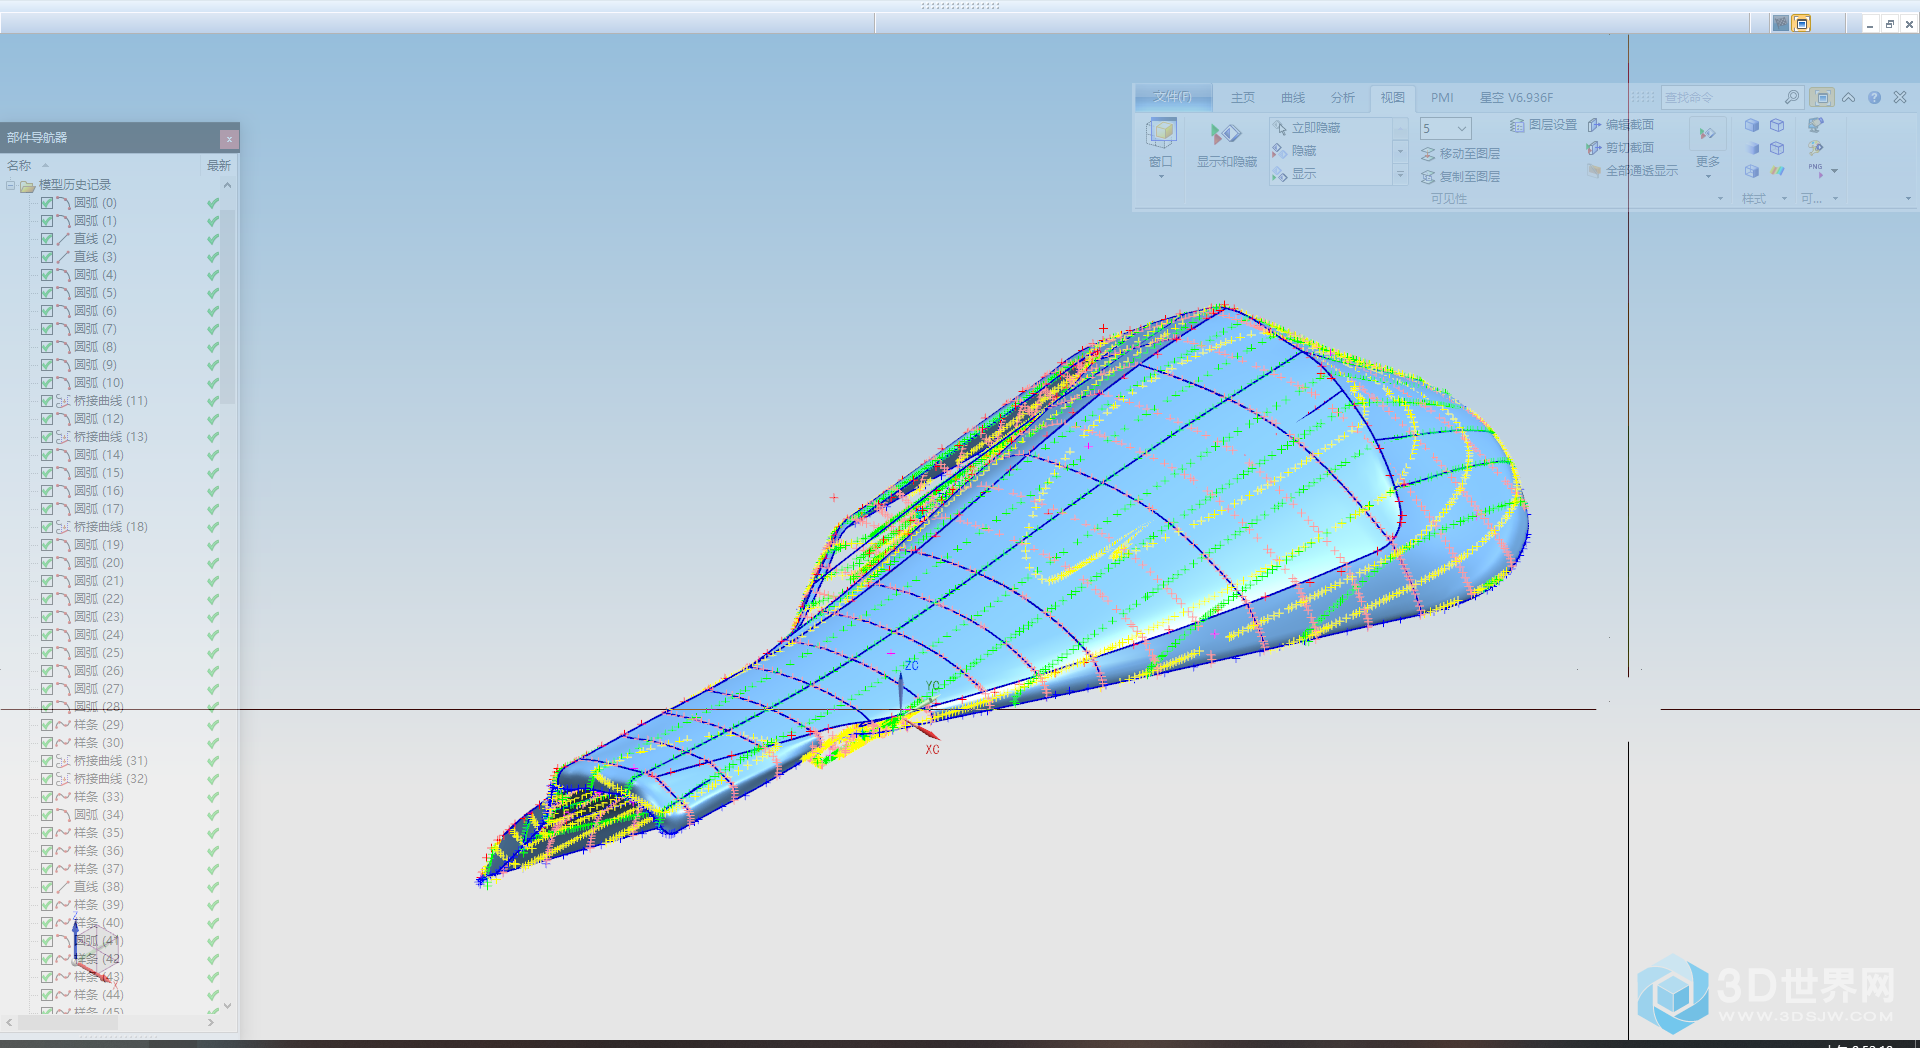Close the 部件导航器 panel

[x=229, y=139]
